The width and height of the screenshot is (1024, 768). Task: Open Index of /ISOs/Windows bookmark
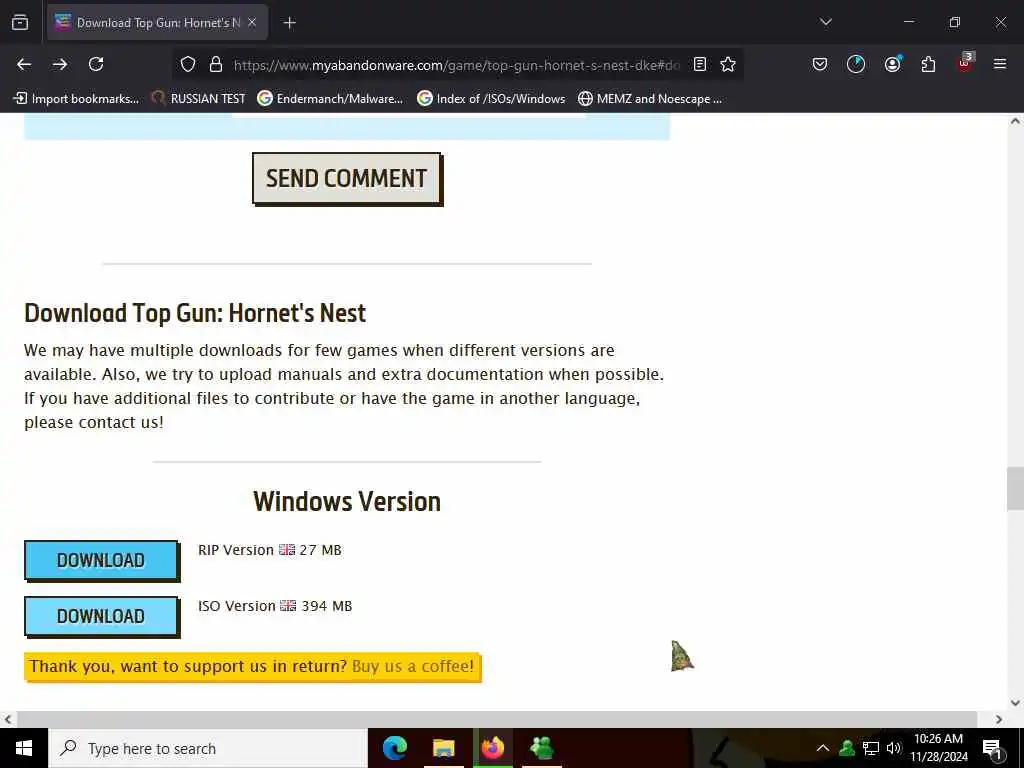491,99
